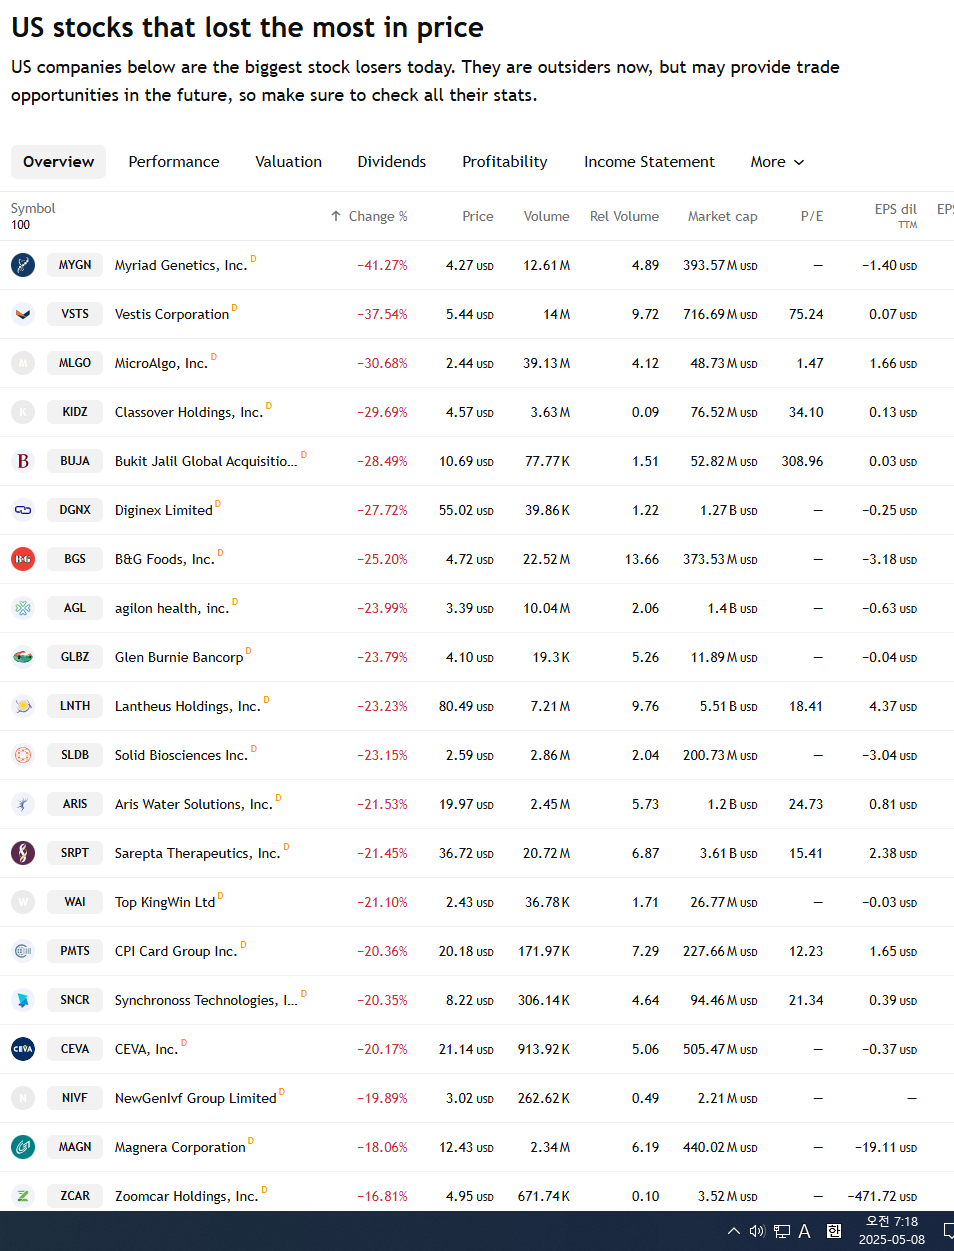Click the CEVA logo icon

point(23,1049)
